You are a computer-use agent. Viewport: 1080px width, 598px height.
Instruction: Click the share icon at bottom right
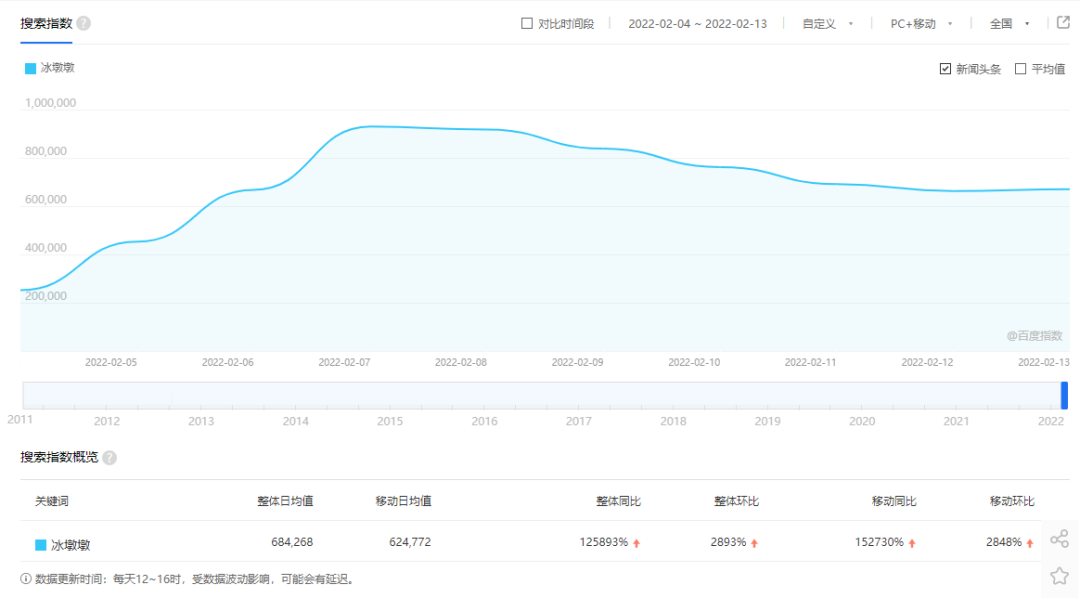tap(1059, 540)
